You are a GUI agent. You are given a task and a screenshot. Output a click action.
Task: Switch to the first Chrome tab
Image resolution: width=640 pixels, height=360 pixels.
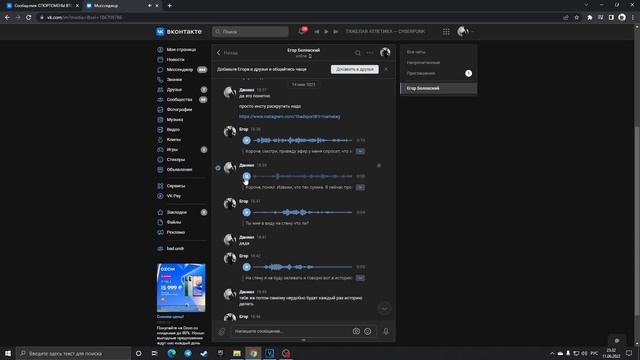tap(42, 6)
